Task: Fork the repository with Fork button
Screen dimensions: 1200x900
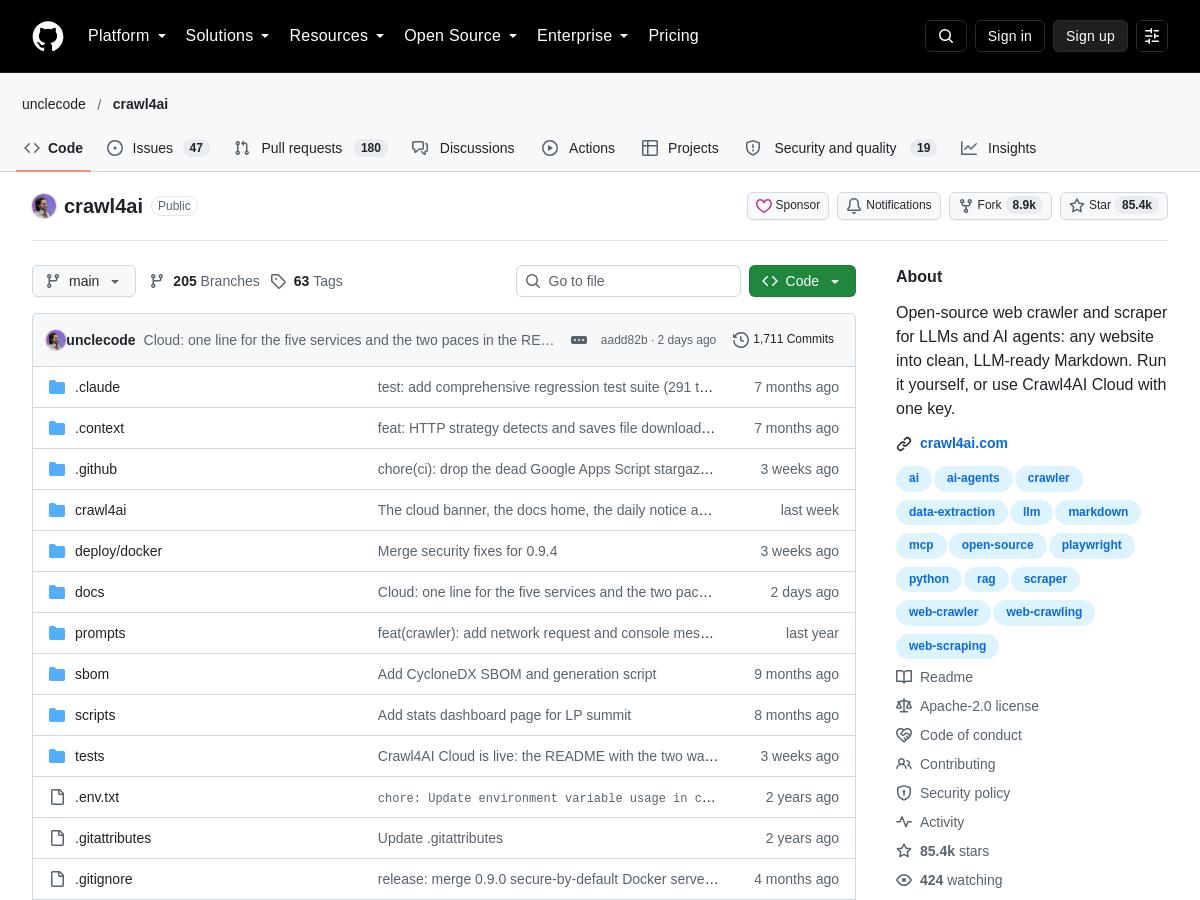Action: 1000,206
